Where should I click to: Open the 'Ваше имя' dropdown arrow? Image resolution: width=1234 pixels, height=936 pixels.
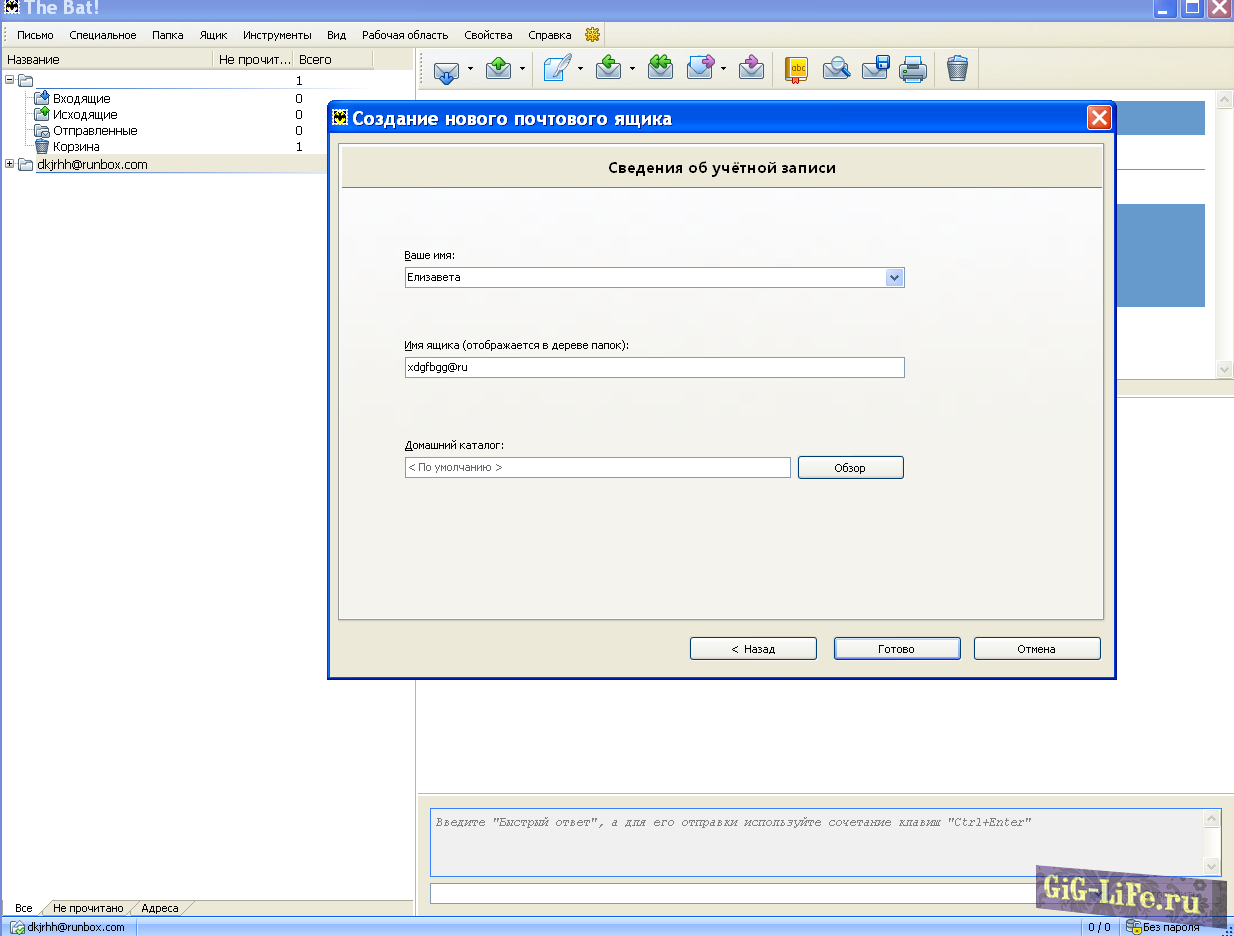coord(894,278)
